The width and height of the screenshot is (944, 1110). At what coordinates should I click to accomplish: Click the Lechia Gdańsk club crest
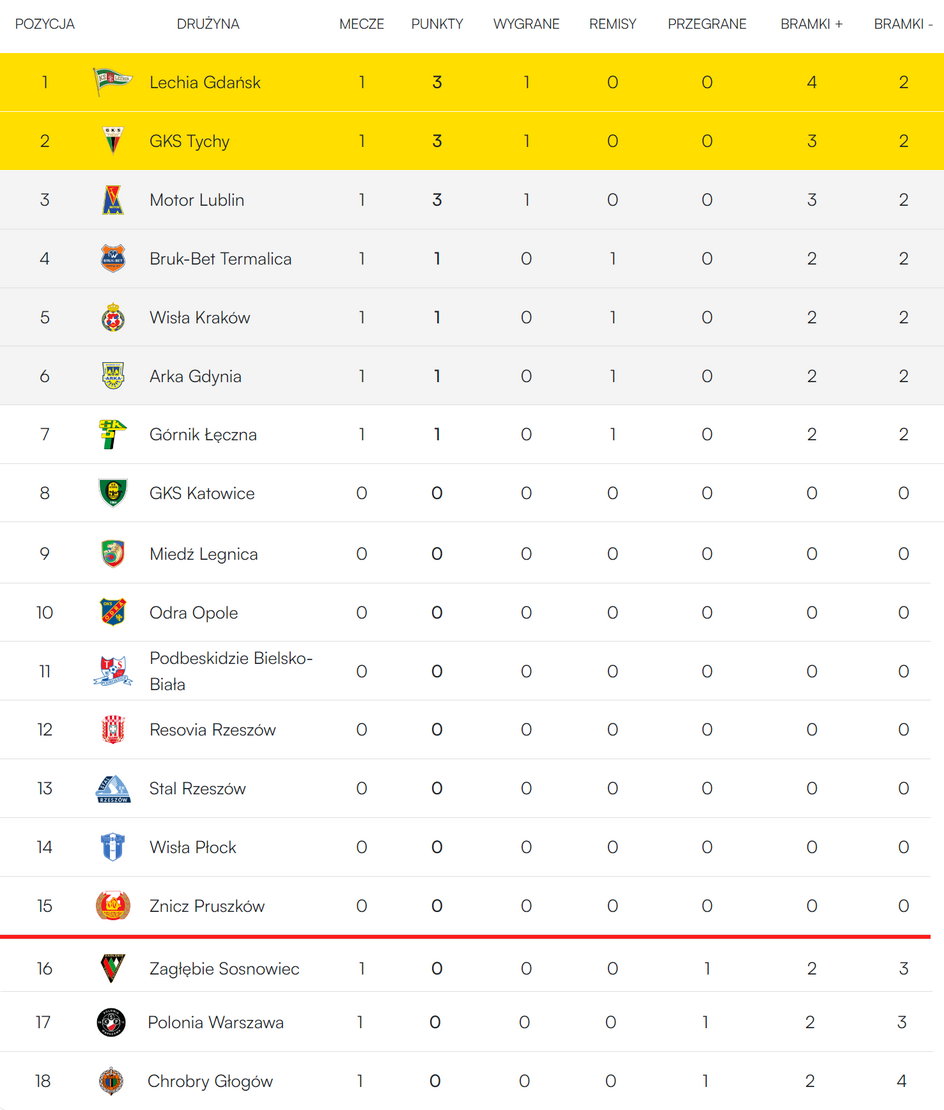(113, 81)
